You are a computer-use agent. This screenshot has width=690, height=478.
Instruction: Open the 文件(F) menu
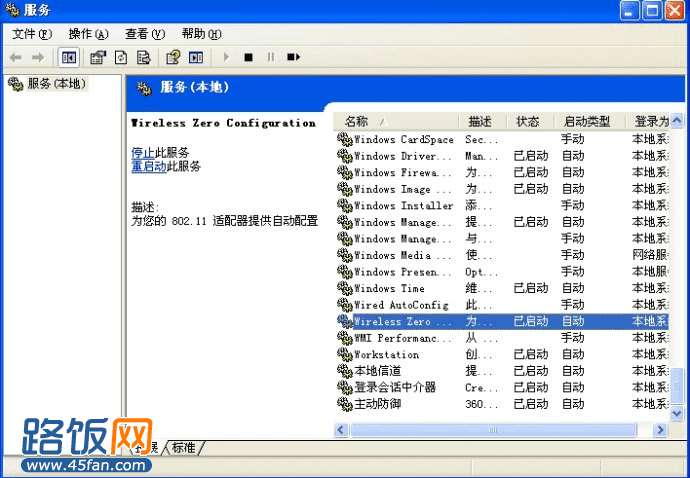pos(32,34)
